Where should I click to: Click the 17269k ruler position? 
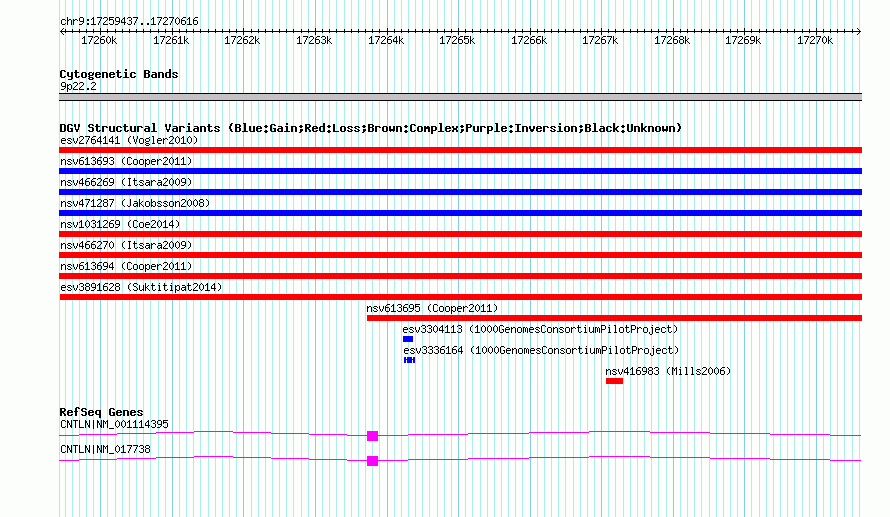coord(743,40)
